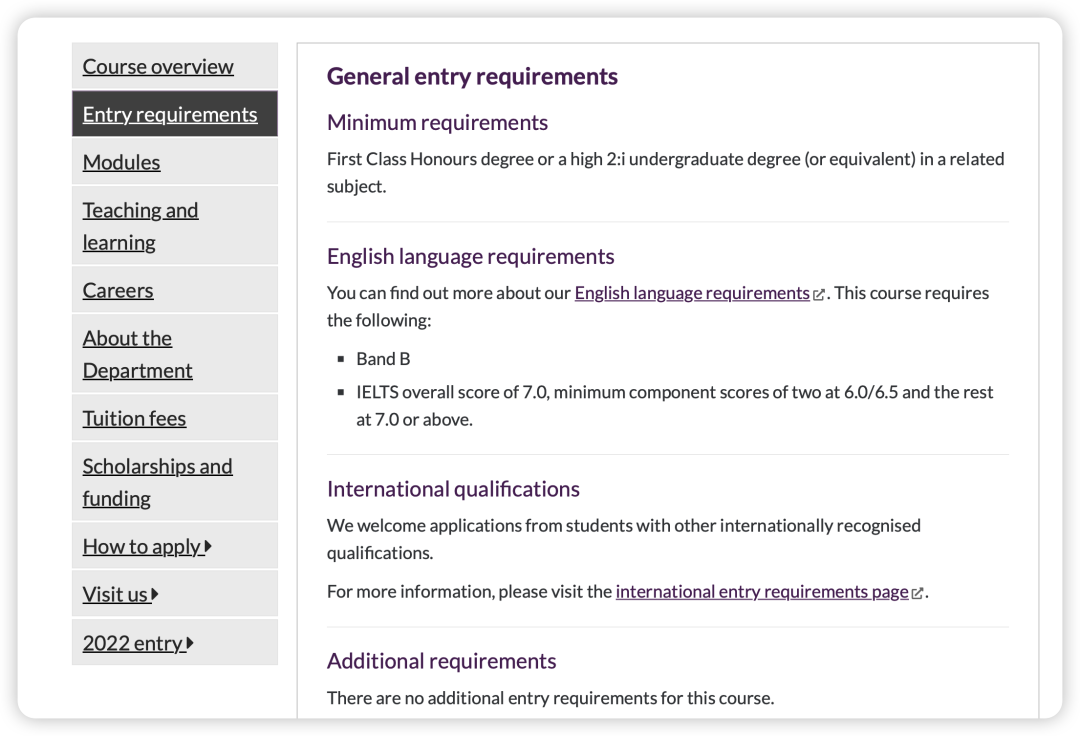
Task: Click the First Class Honours degree paragraph
Action: pos(665,173)
